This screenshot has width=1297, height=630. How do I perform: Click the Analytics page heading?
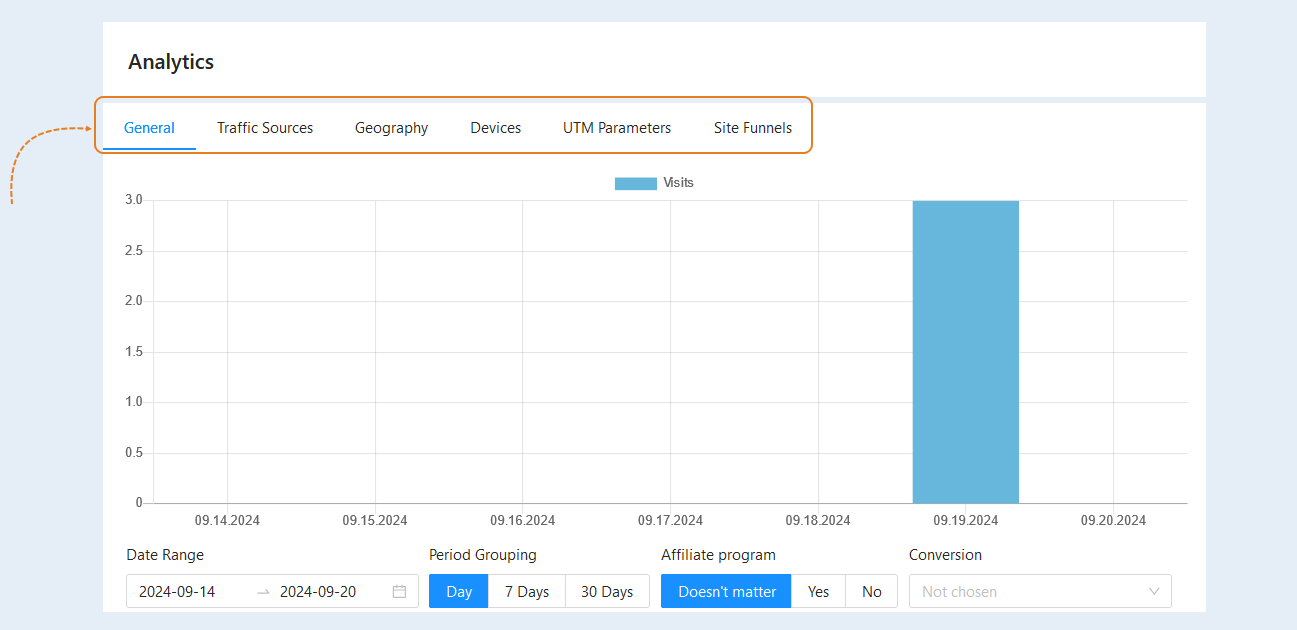point(171,62)
